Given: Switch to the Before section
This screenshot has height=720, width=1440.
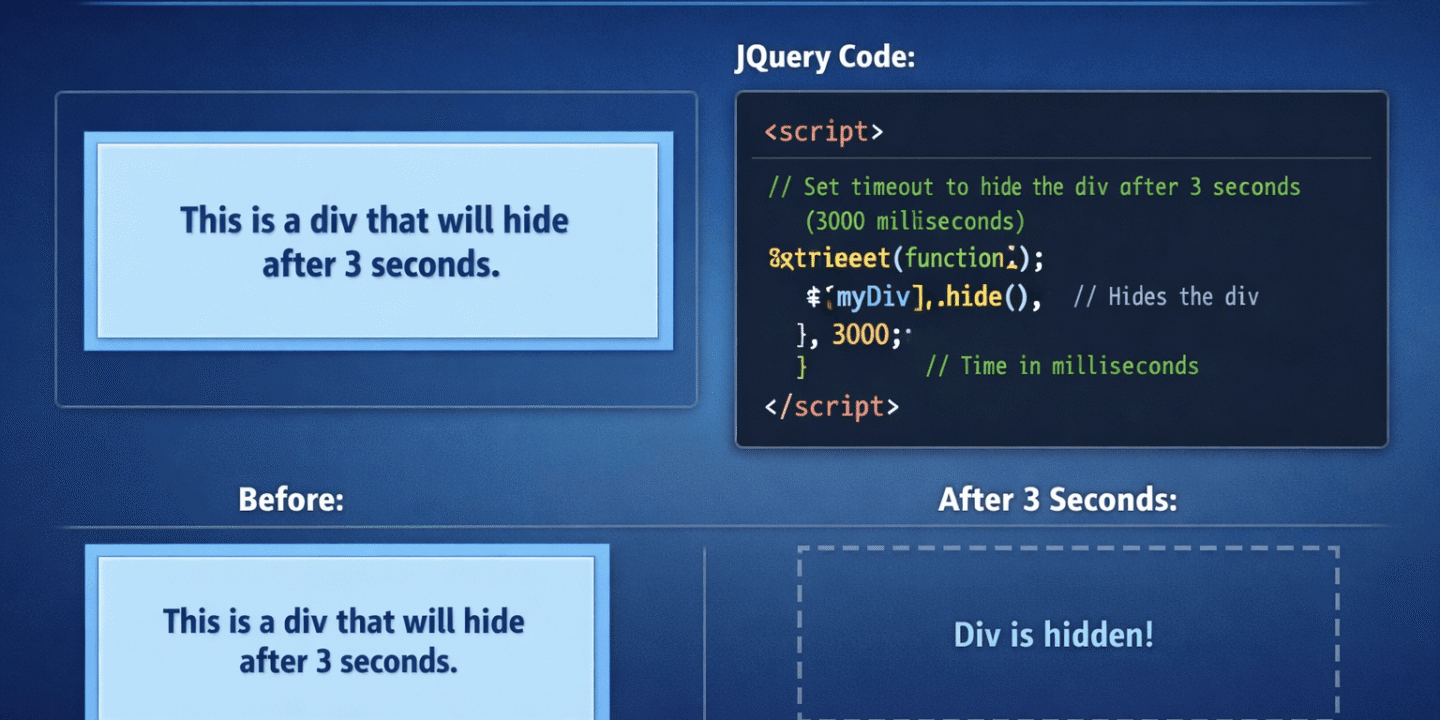Looking at the screenshot, I should (x=290, y=499).
